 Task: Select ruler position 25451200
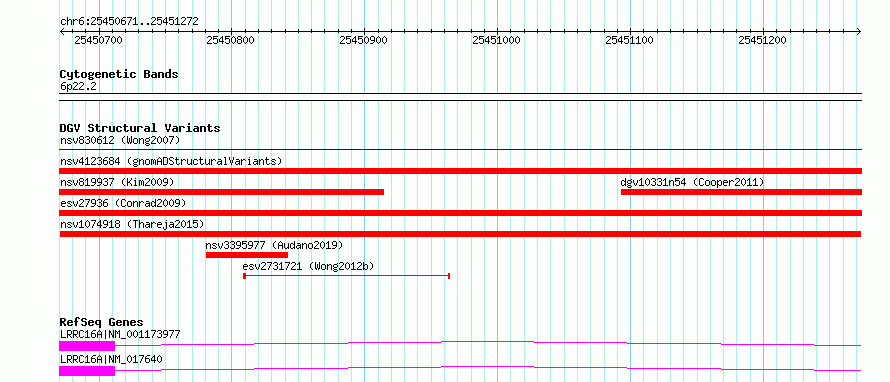[x=762, y=40]
